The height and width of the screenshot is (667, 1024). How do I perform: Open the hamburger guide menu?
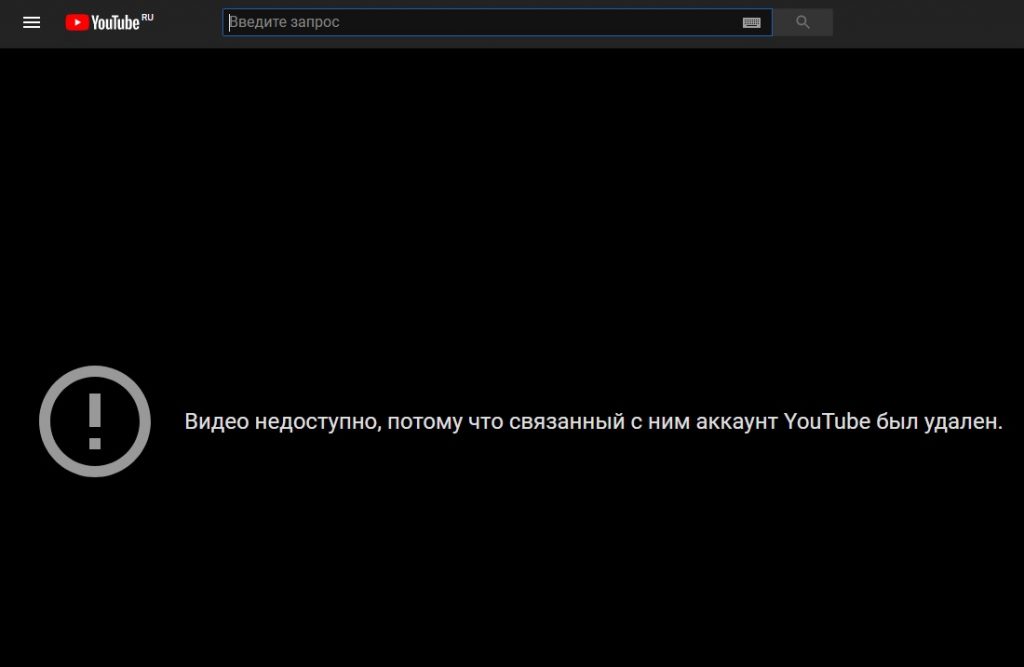click(31, 23)
